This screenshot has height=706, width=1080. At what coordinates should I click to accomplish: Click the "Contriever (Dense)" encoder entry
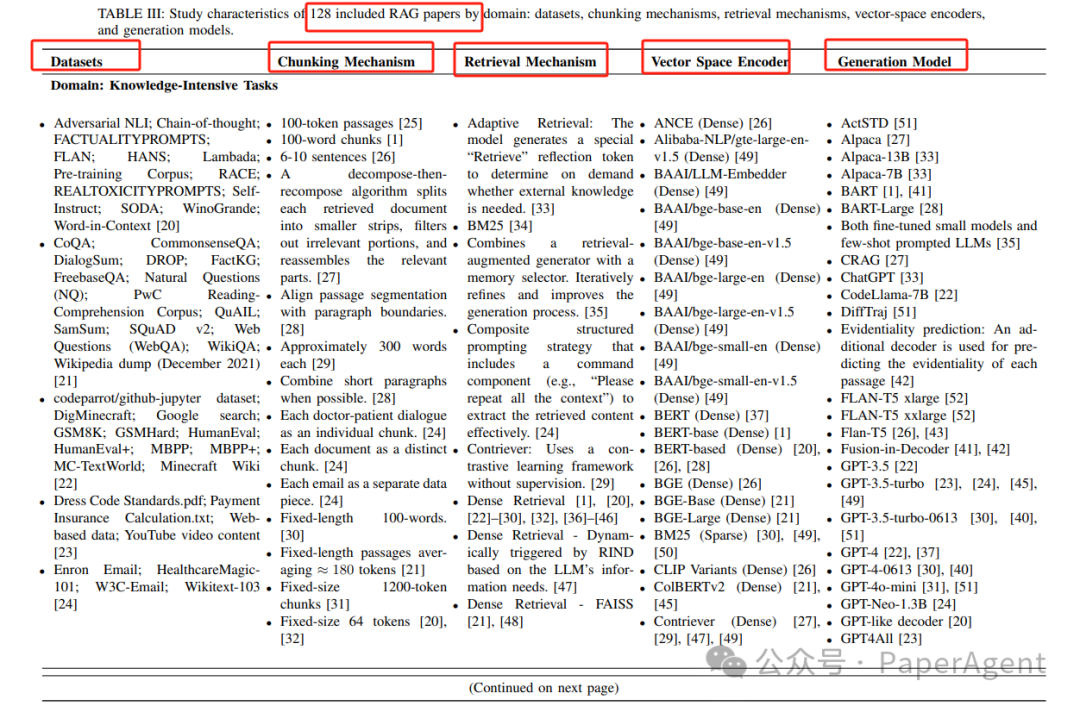[736, 630]
